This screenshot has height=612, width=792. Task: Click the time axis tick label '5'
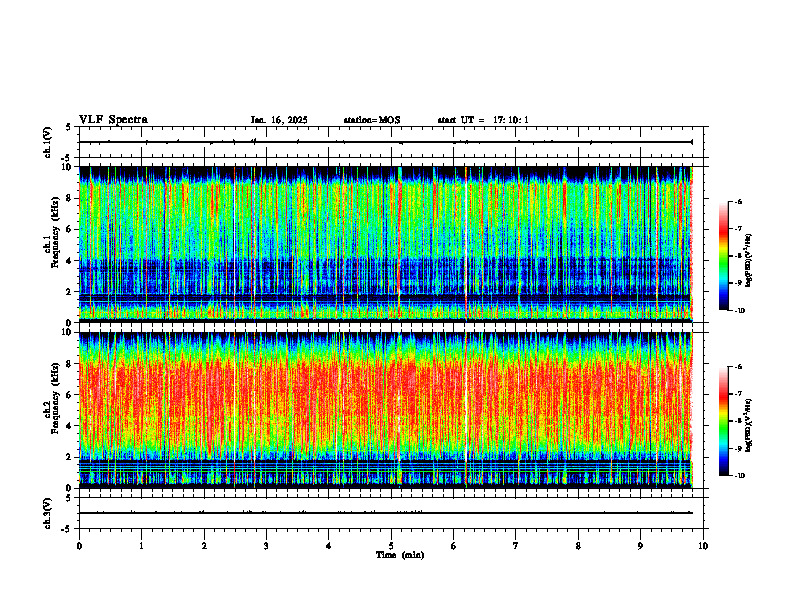pos(391,546)
